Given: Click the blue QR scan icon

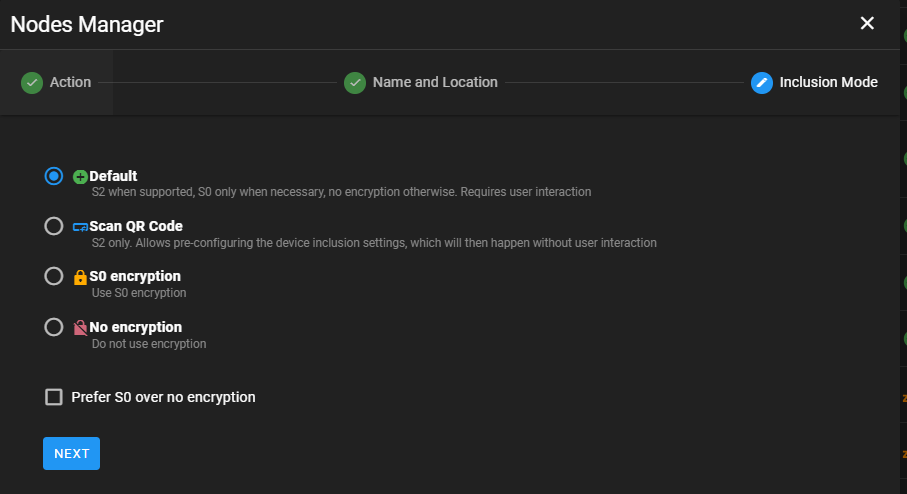Looking at the screenshot, I should pos(81,227).
